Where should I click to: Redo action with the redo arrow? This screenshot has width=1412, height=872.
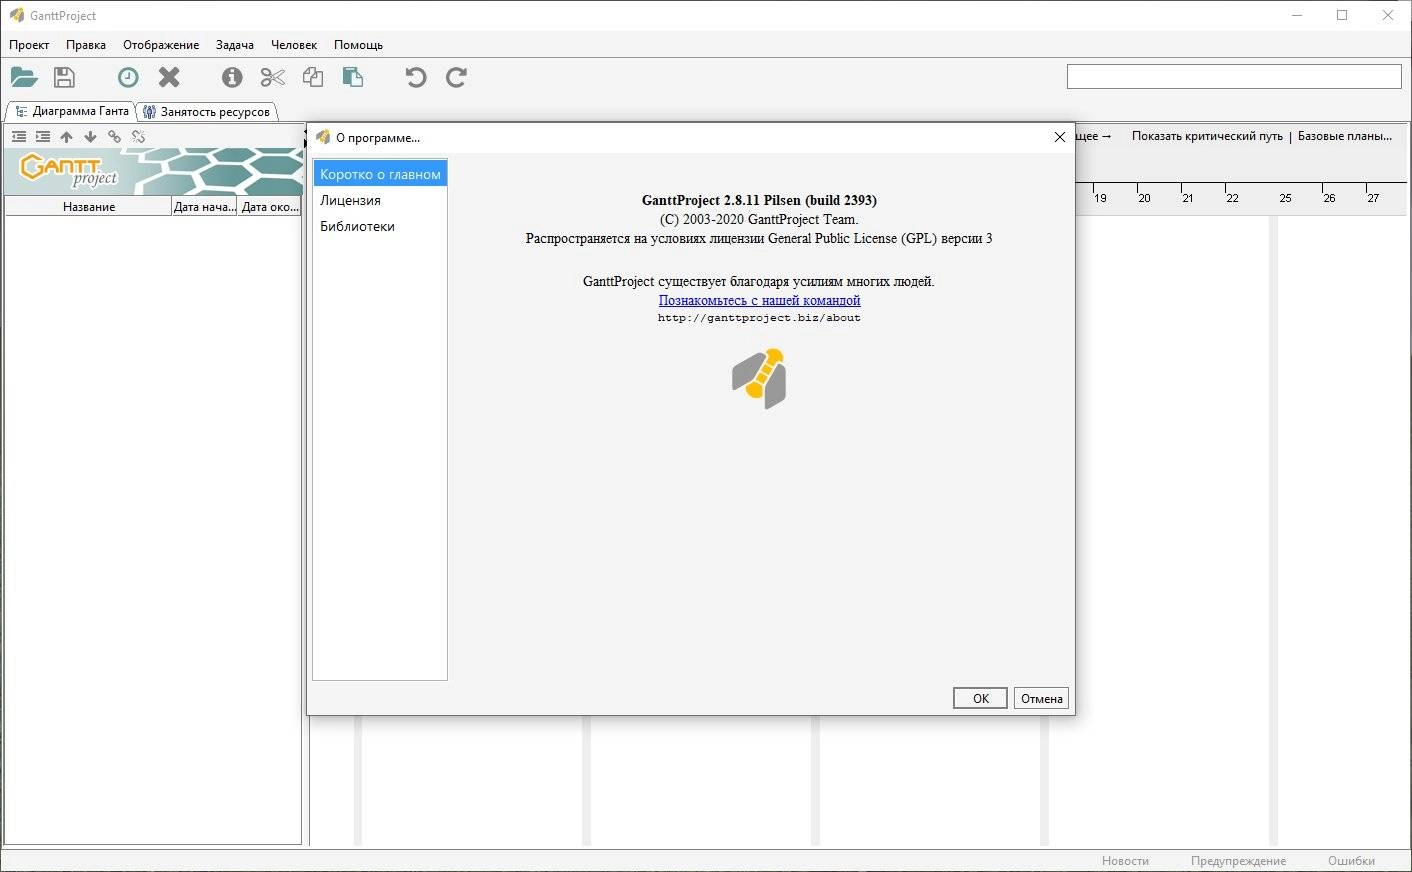click(x=456, y=77)
